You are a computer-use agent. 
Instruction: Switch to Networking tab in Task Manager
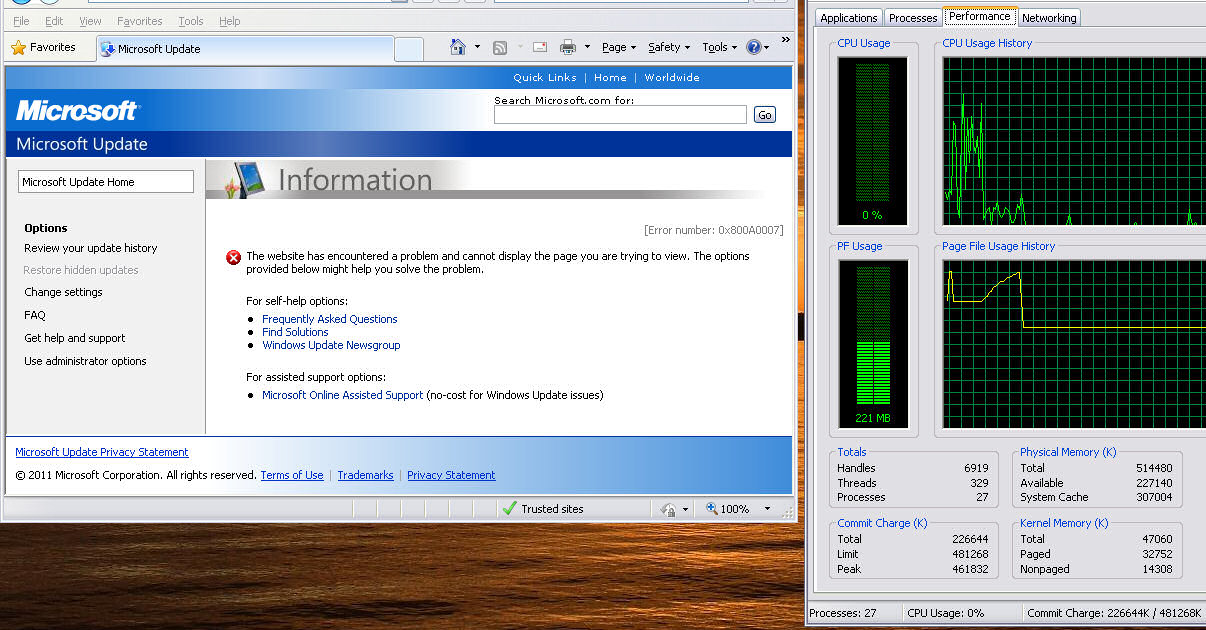click(x=1049, y=18)
